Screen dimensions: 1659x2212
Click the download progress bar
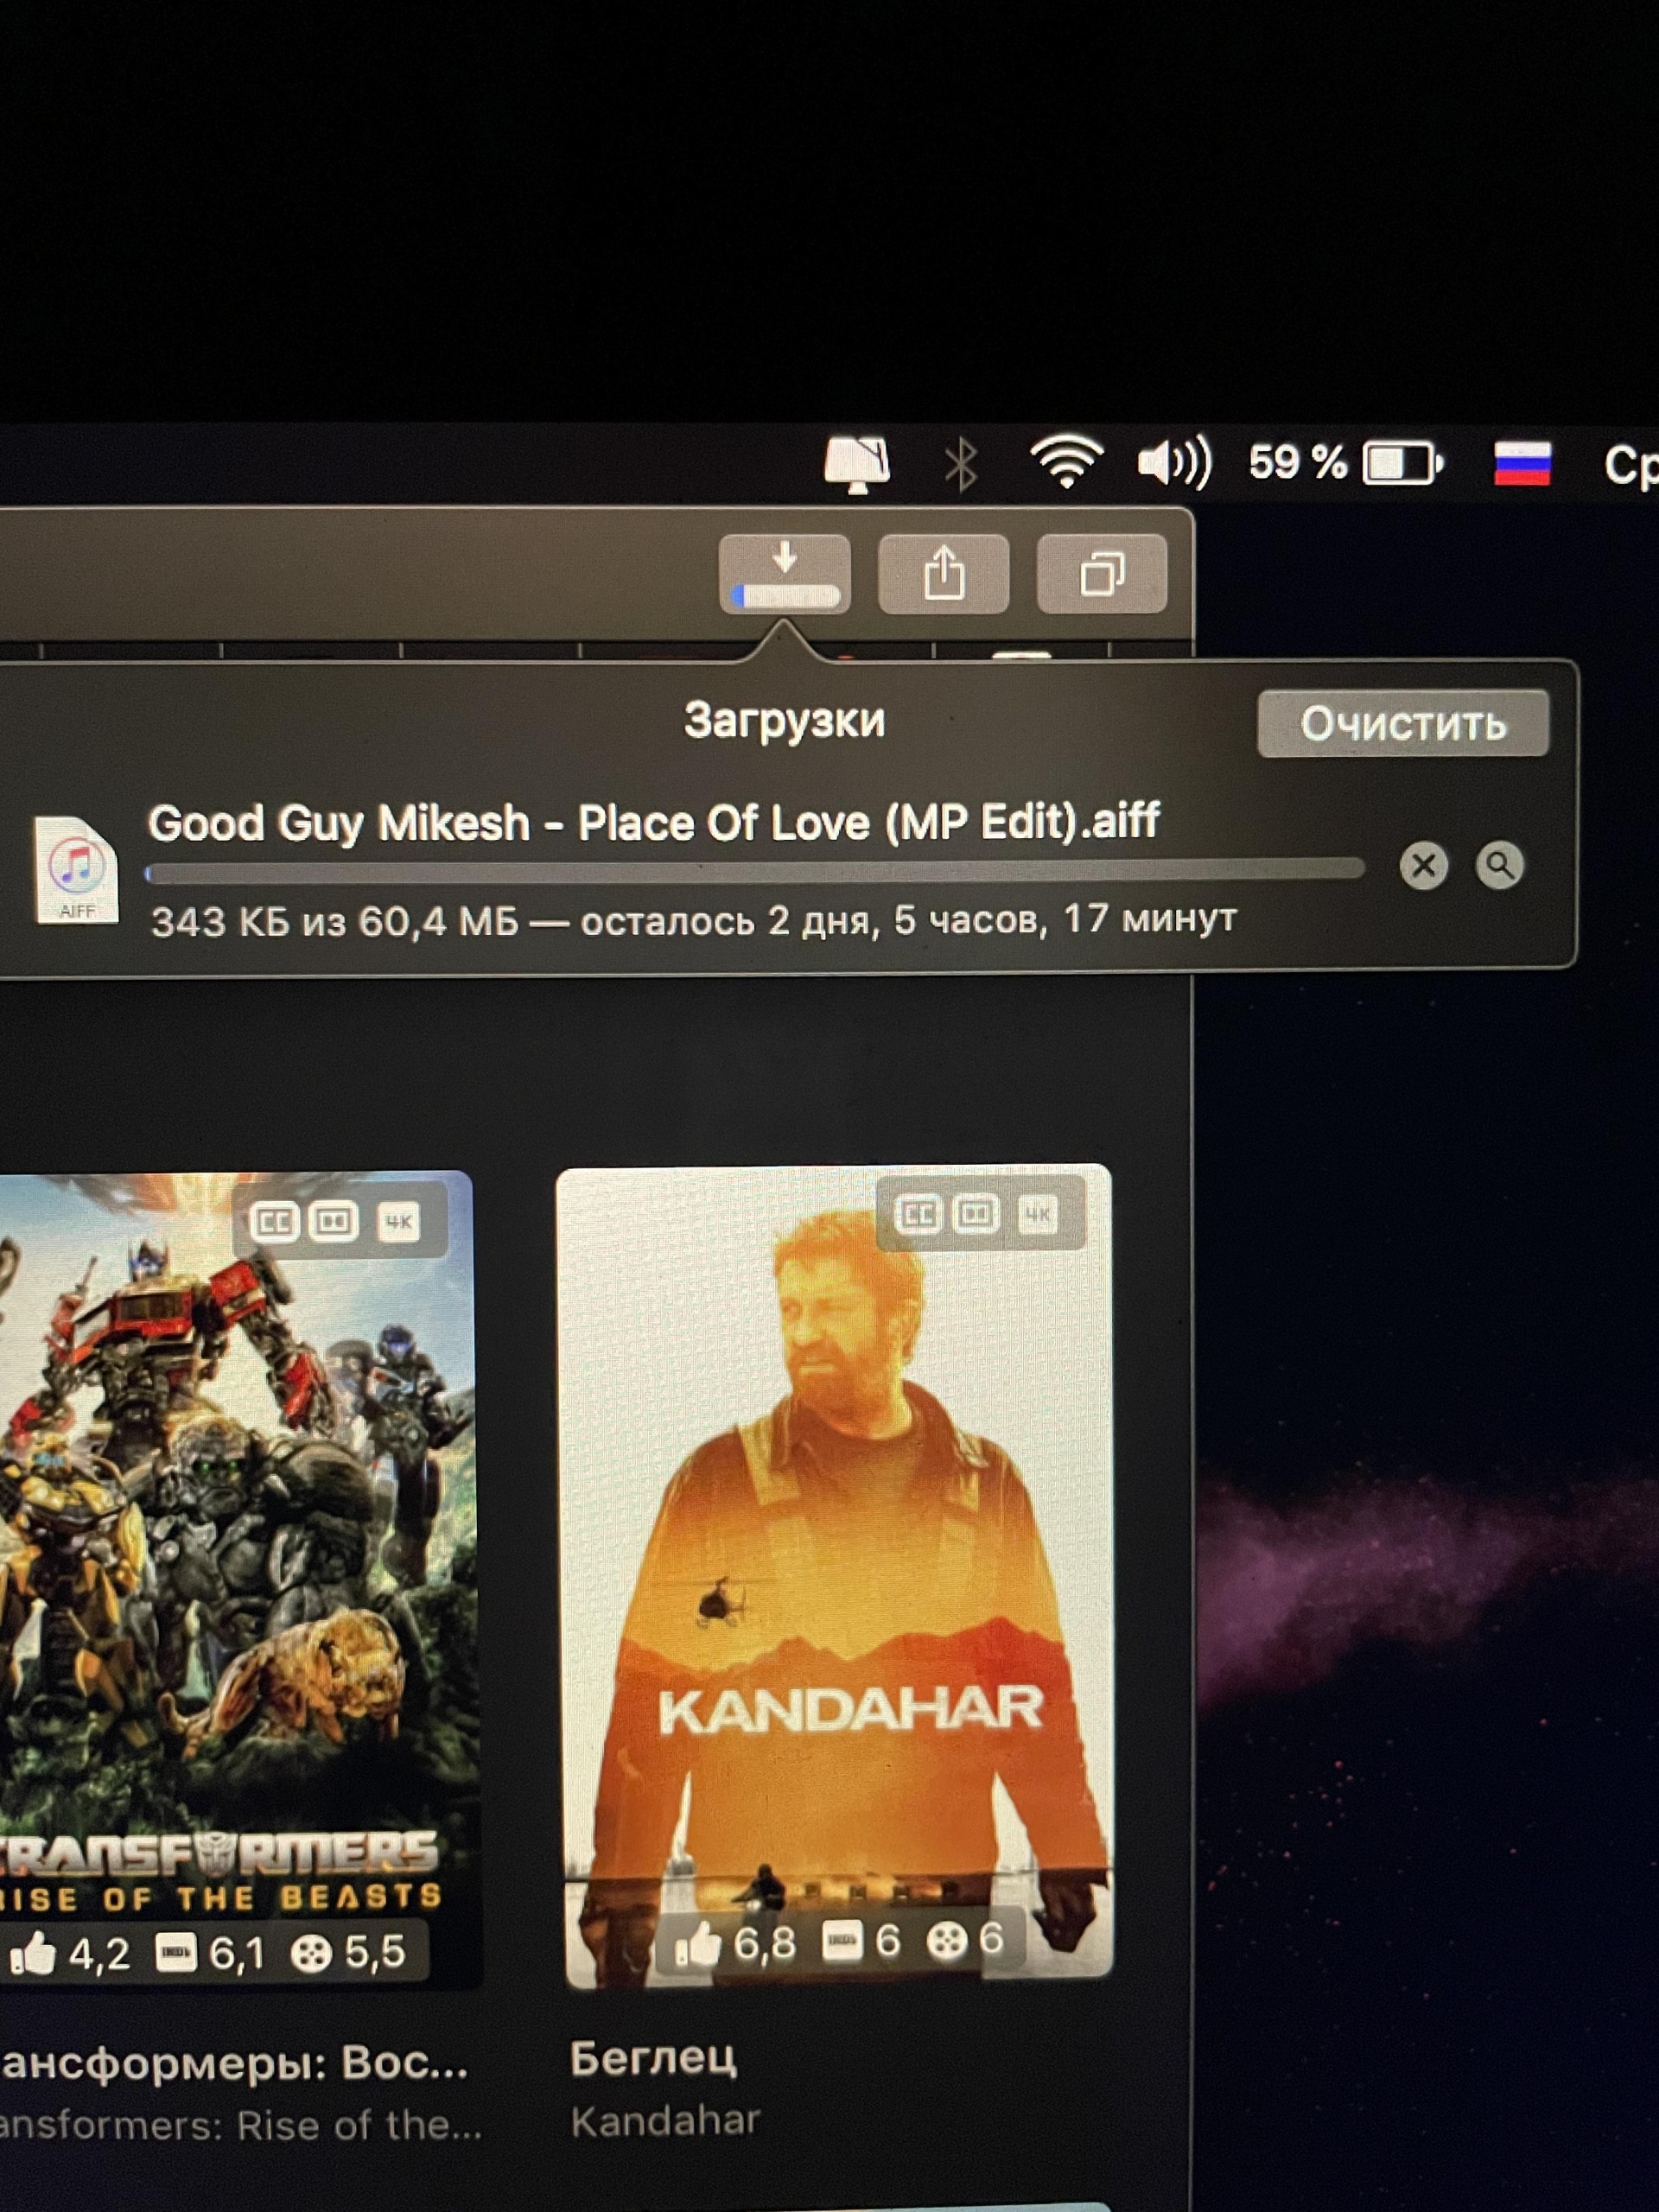[x=755, y=872]
